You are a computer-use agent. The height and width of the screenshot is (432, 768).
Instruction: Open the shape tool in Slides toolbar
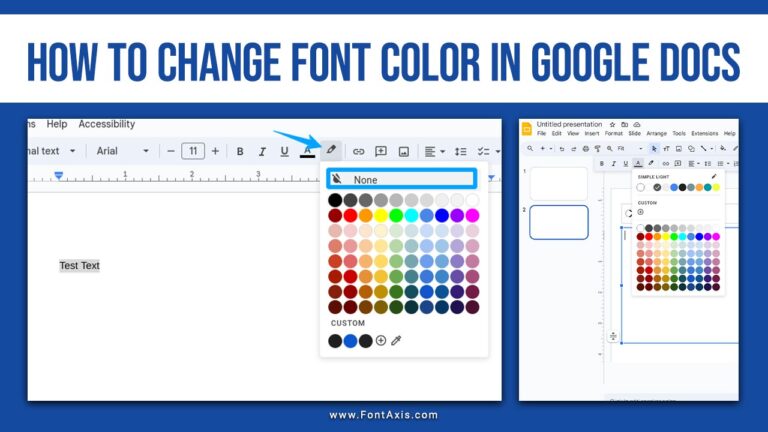pyautogui.click(x=691, y=148)
